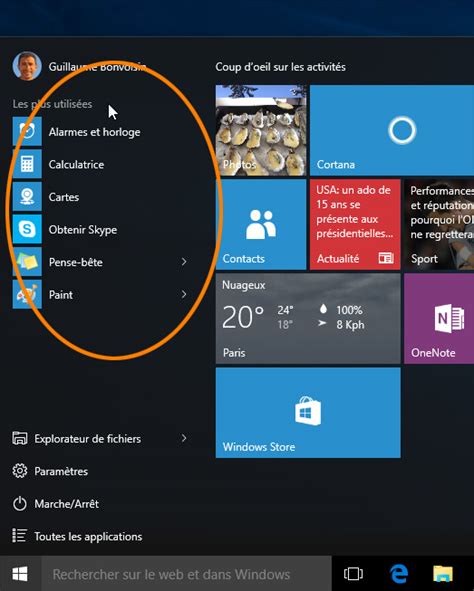Click the Guillaume Bonvoisin account name
The width and height of the screenshot is (474, 591).
97,67
